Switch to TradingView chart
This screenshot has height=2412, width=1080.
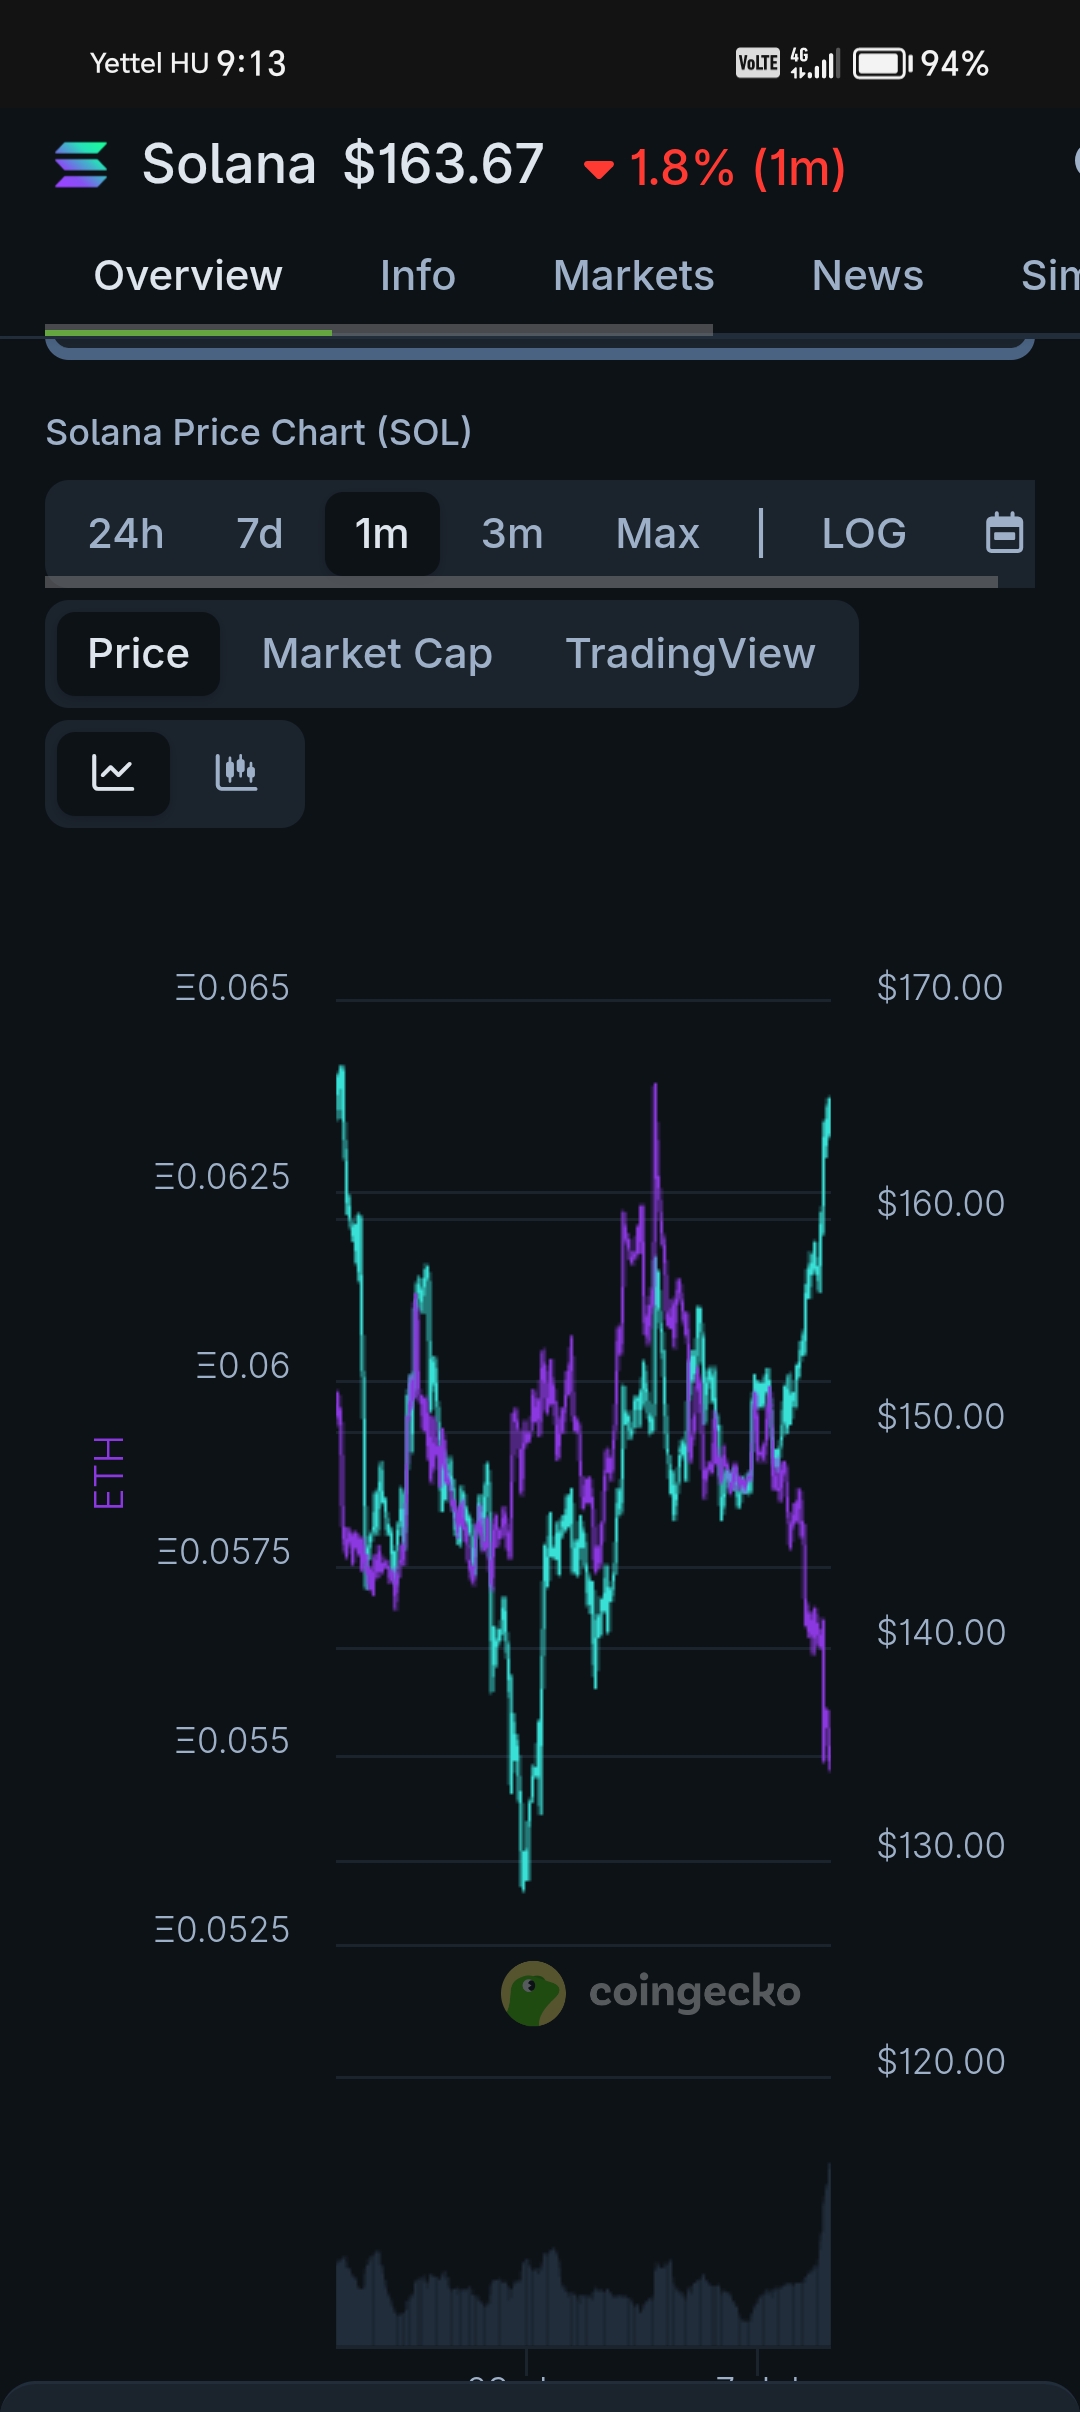tap(690, 654)
